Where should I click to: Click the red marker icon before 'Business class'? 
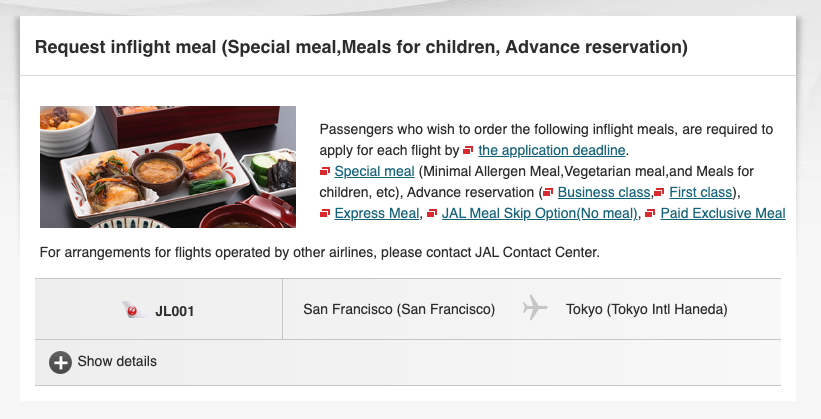pos(548,193)
